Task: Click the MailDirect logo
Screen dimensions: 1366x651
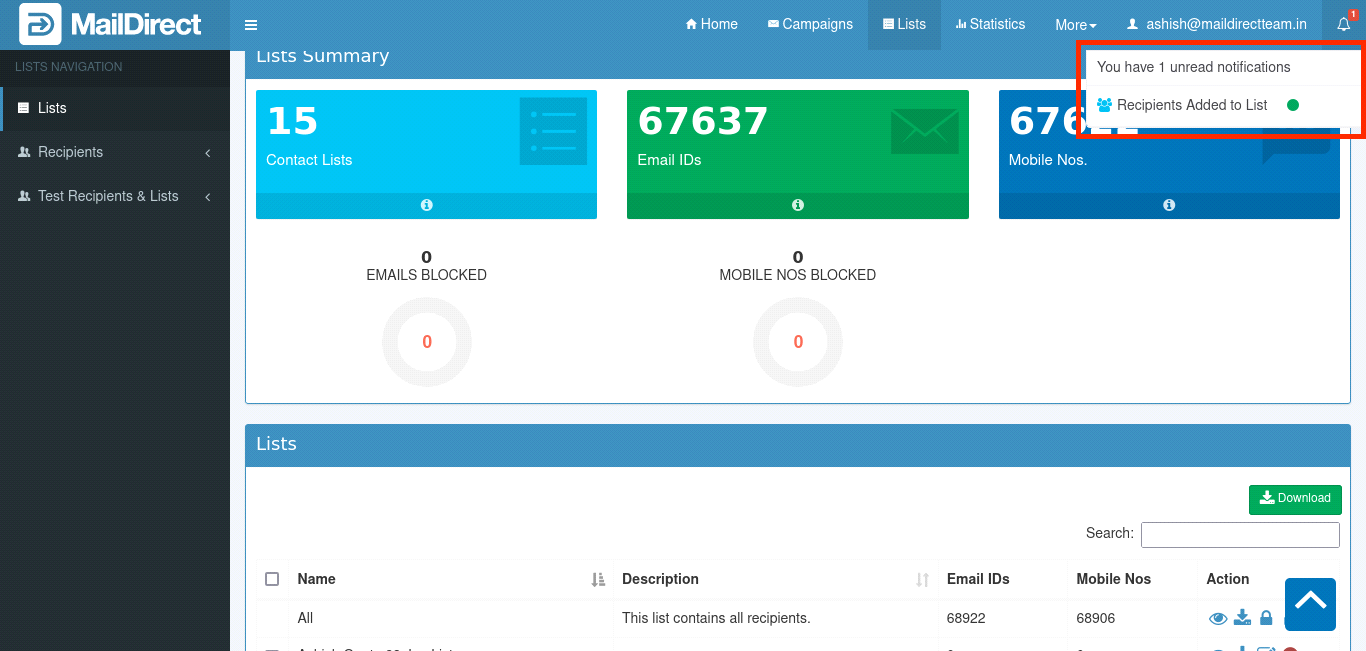Action: tap(110, 25)
